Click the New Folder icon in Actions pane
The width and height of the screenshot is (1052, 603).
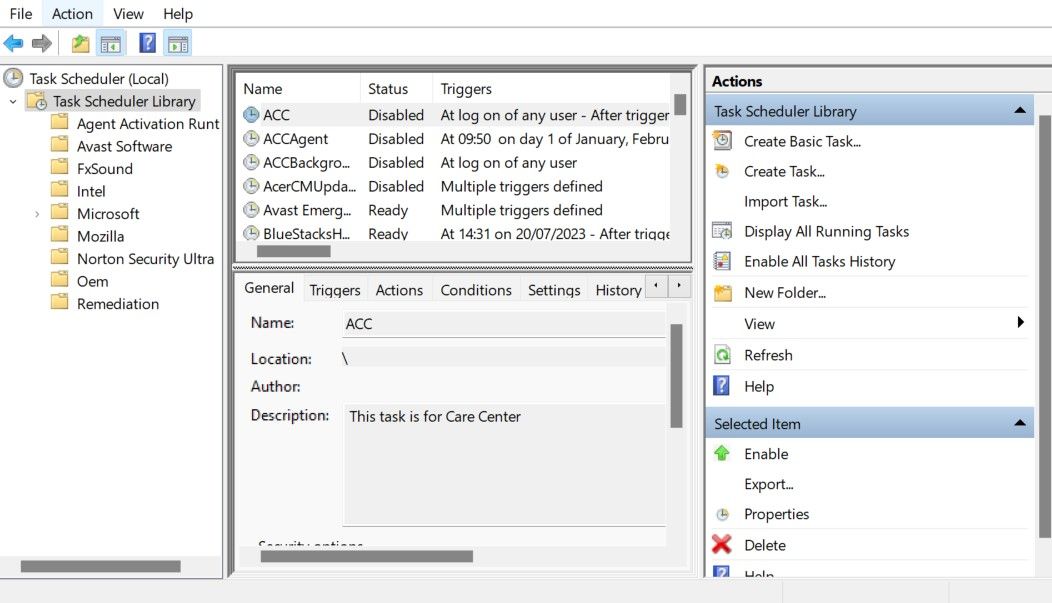click(722, 293)
